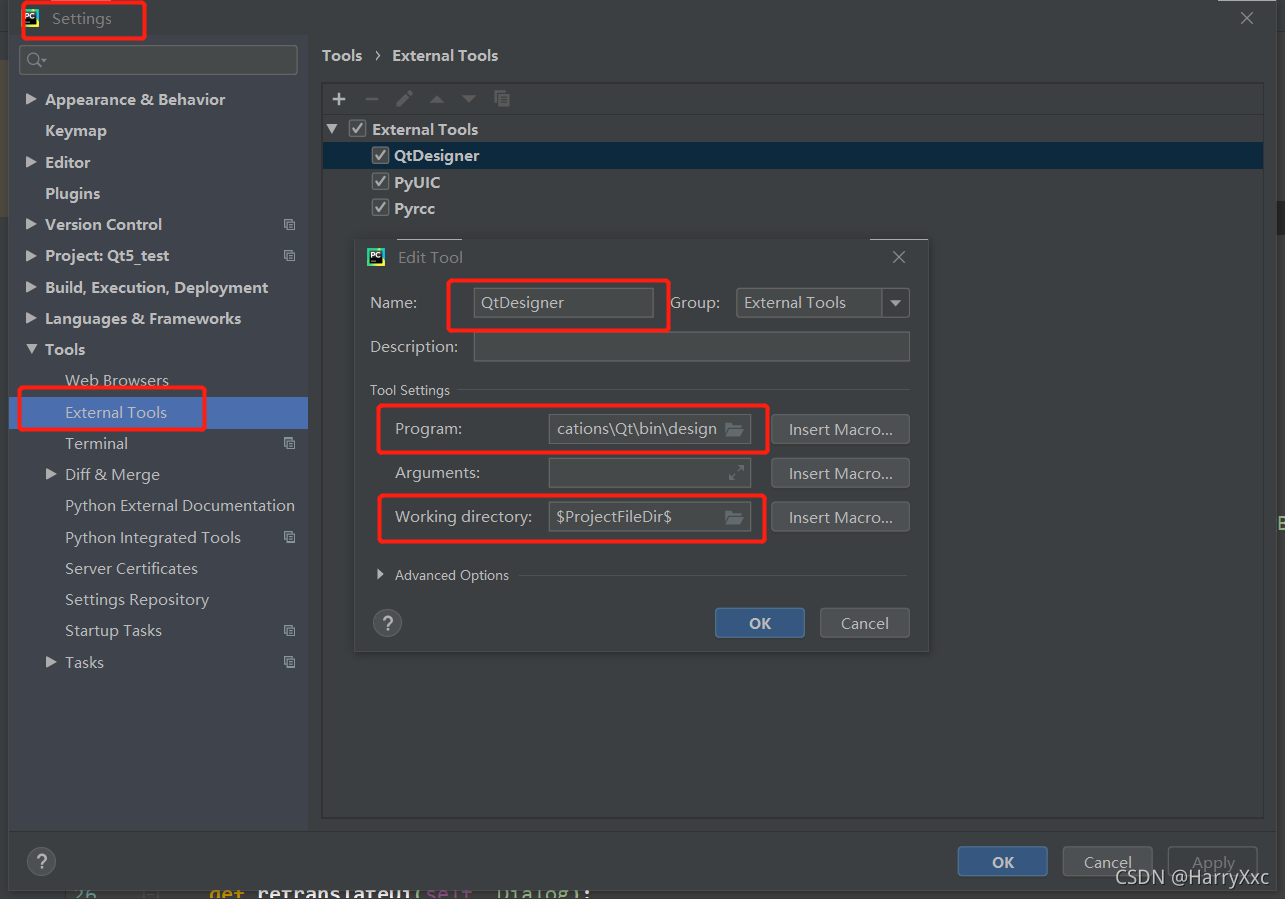Collapse the External Tools group tree
This screenshot has width=1285, height=899.
coord(332,129)
